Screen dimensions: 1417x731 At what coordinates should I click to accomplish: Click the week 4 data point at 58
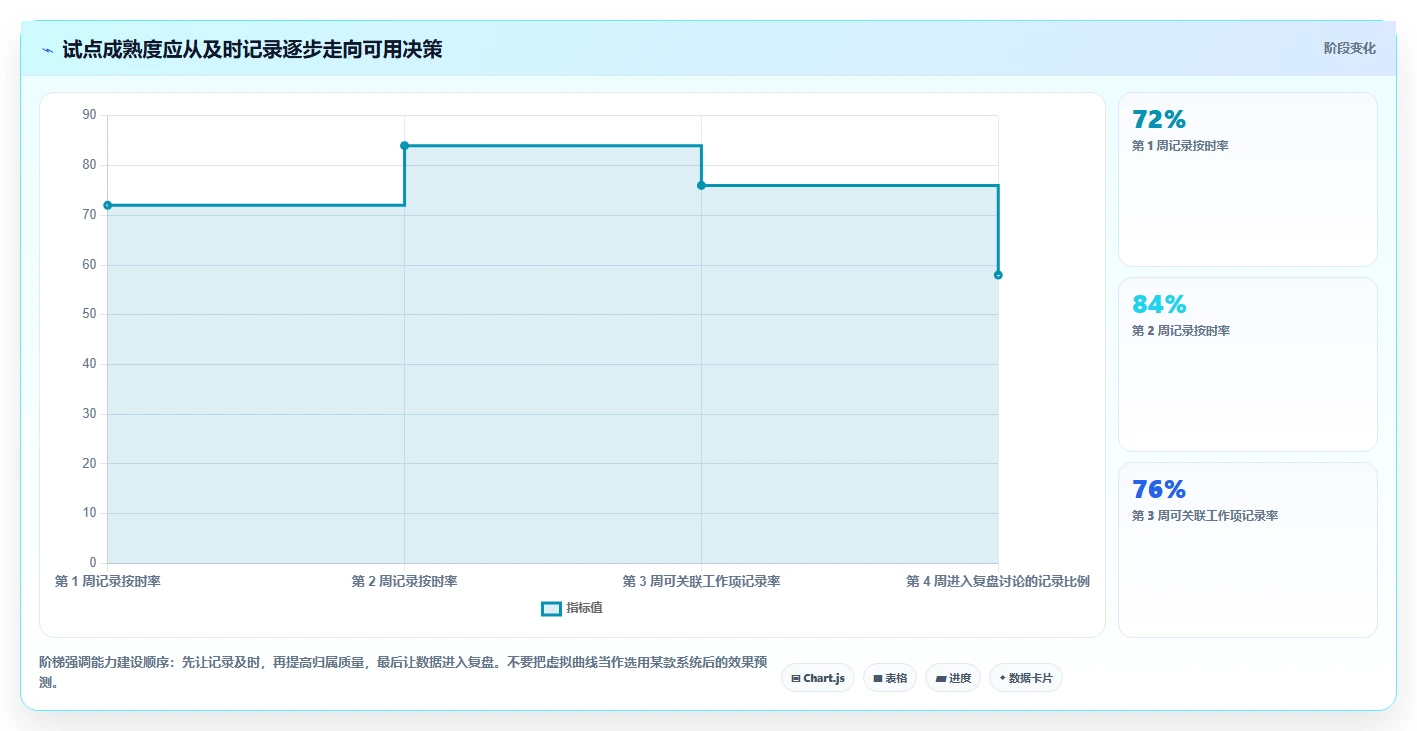[998, 275]
